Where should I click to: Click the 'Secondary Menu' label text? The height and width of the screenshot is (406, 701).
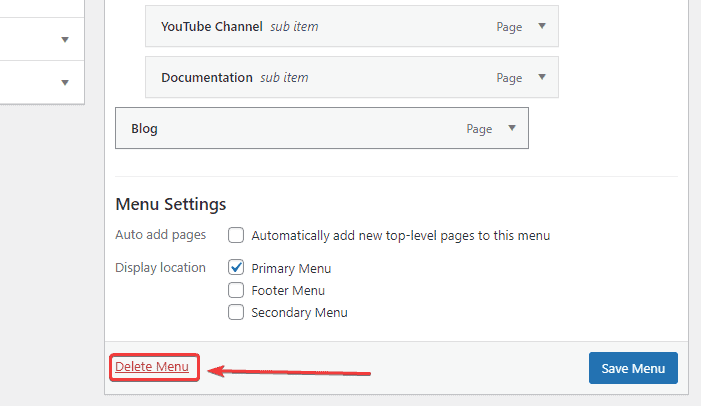(299, 313)
